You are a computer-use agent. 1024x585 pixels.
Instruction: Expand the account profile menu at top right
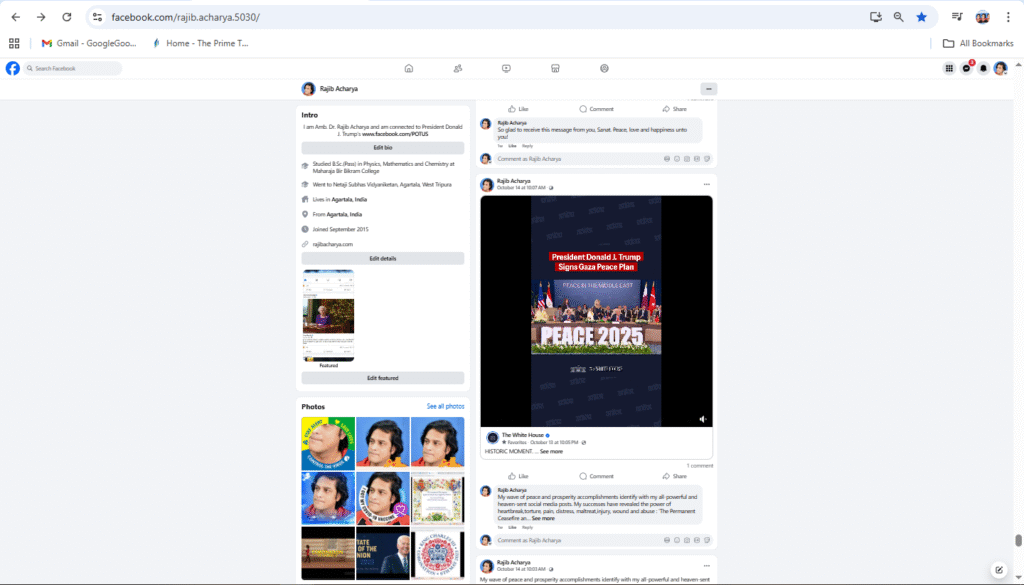[1000, 68]
